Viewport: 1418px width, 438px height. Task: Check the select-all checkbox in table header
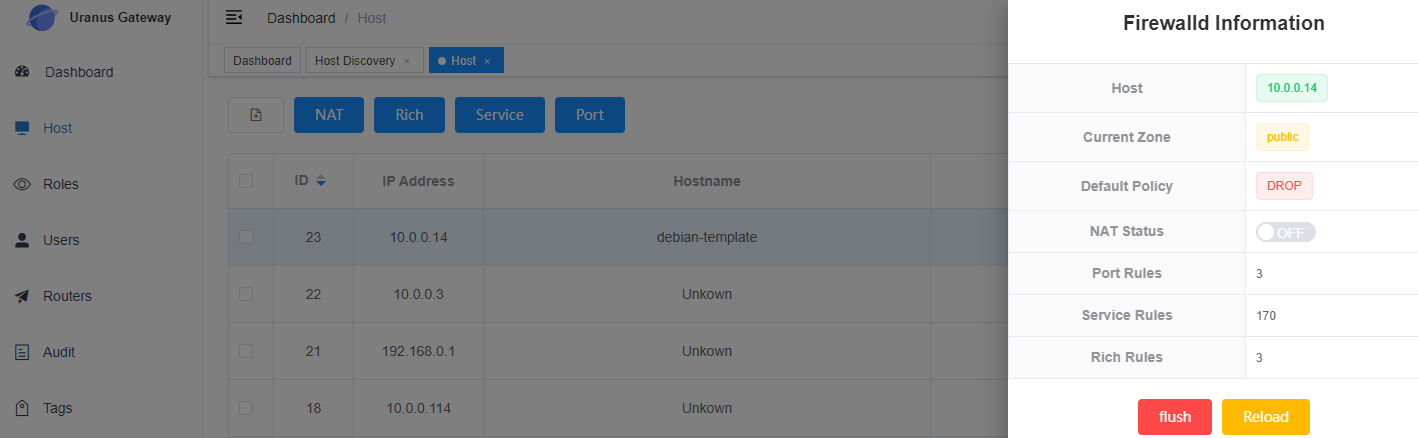(x=246, y=181)
